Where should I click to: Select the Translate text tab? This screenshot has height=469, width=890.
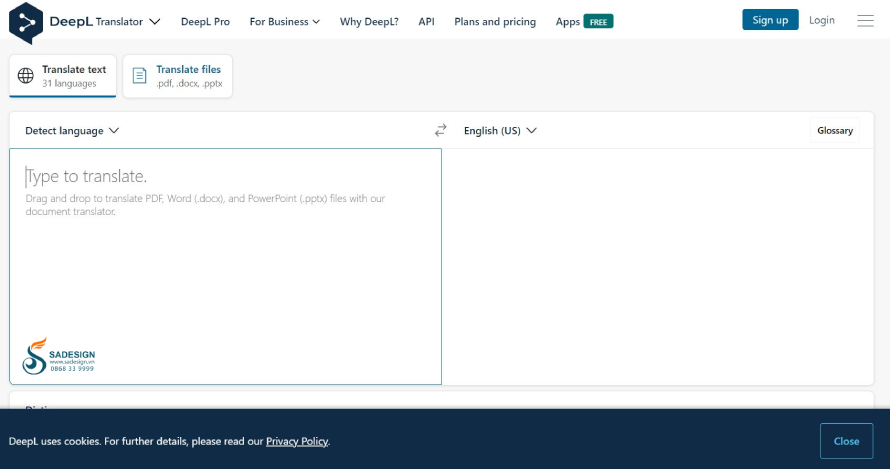click(63, 76)
